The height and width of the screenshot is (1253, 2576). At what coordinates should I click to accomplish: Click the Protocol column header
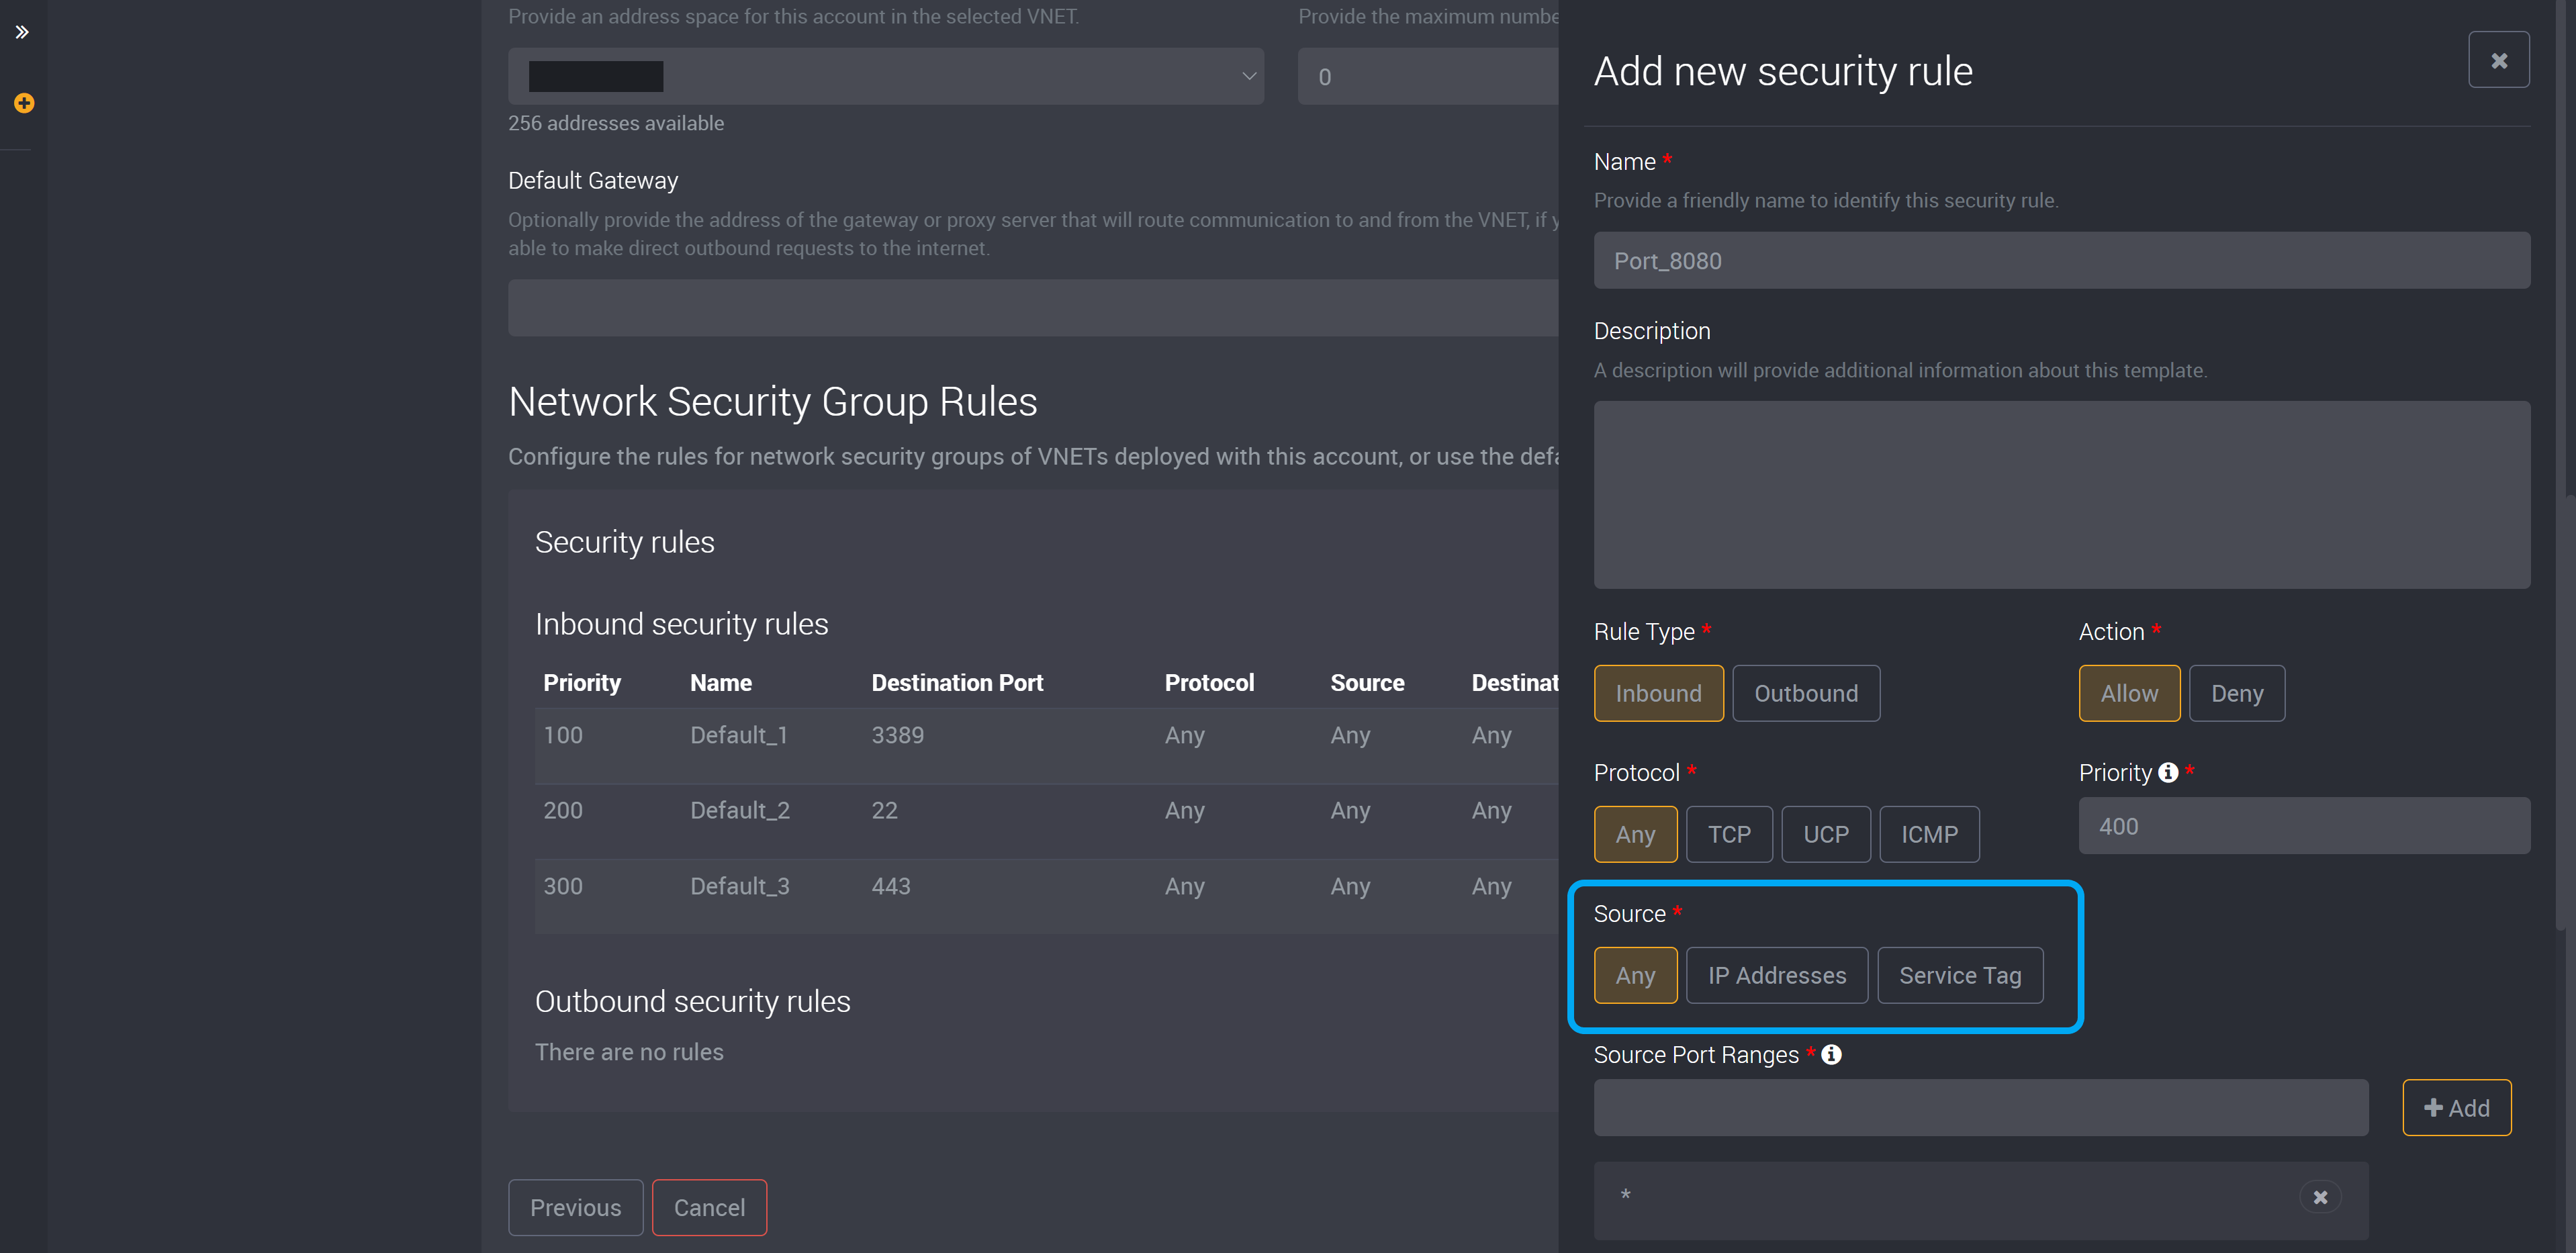click(x=1208, y=682)
